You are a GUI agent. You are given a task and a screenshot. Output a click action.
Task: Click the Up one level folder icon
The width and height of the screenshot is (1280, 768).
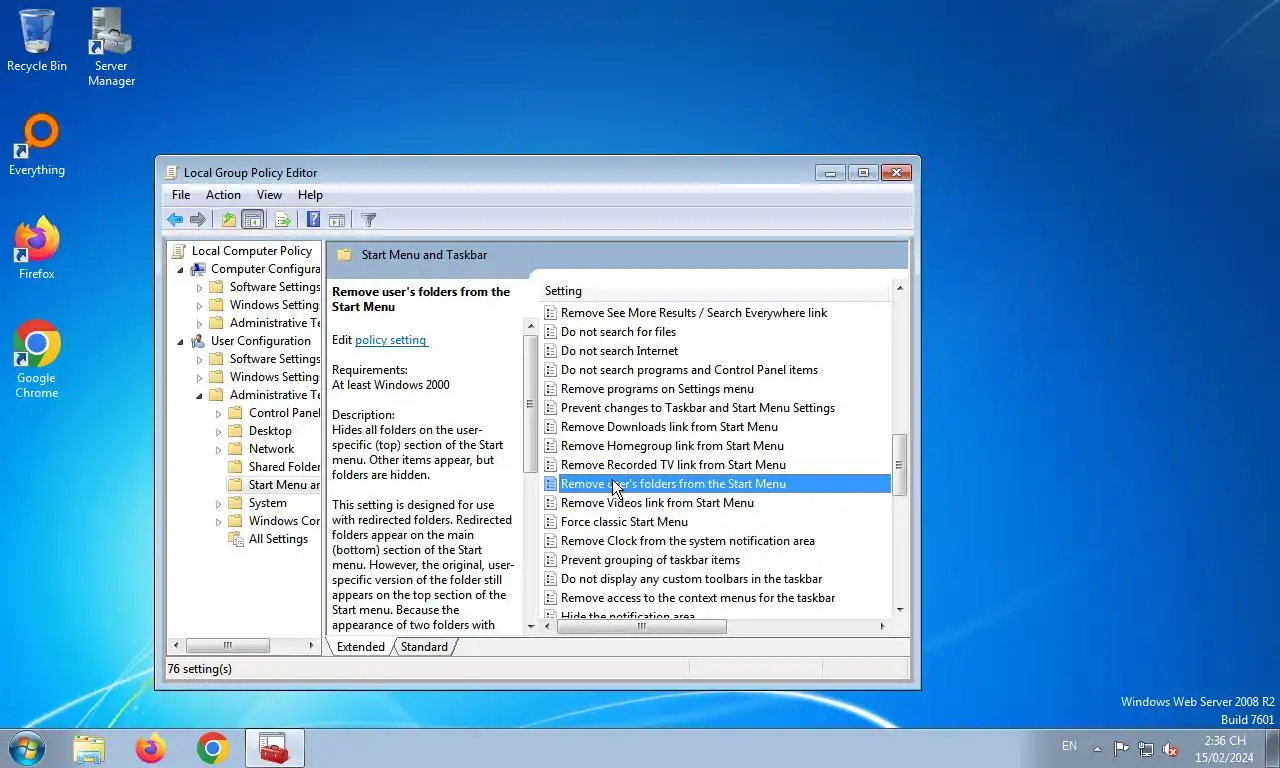click(229, 220)
